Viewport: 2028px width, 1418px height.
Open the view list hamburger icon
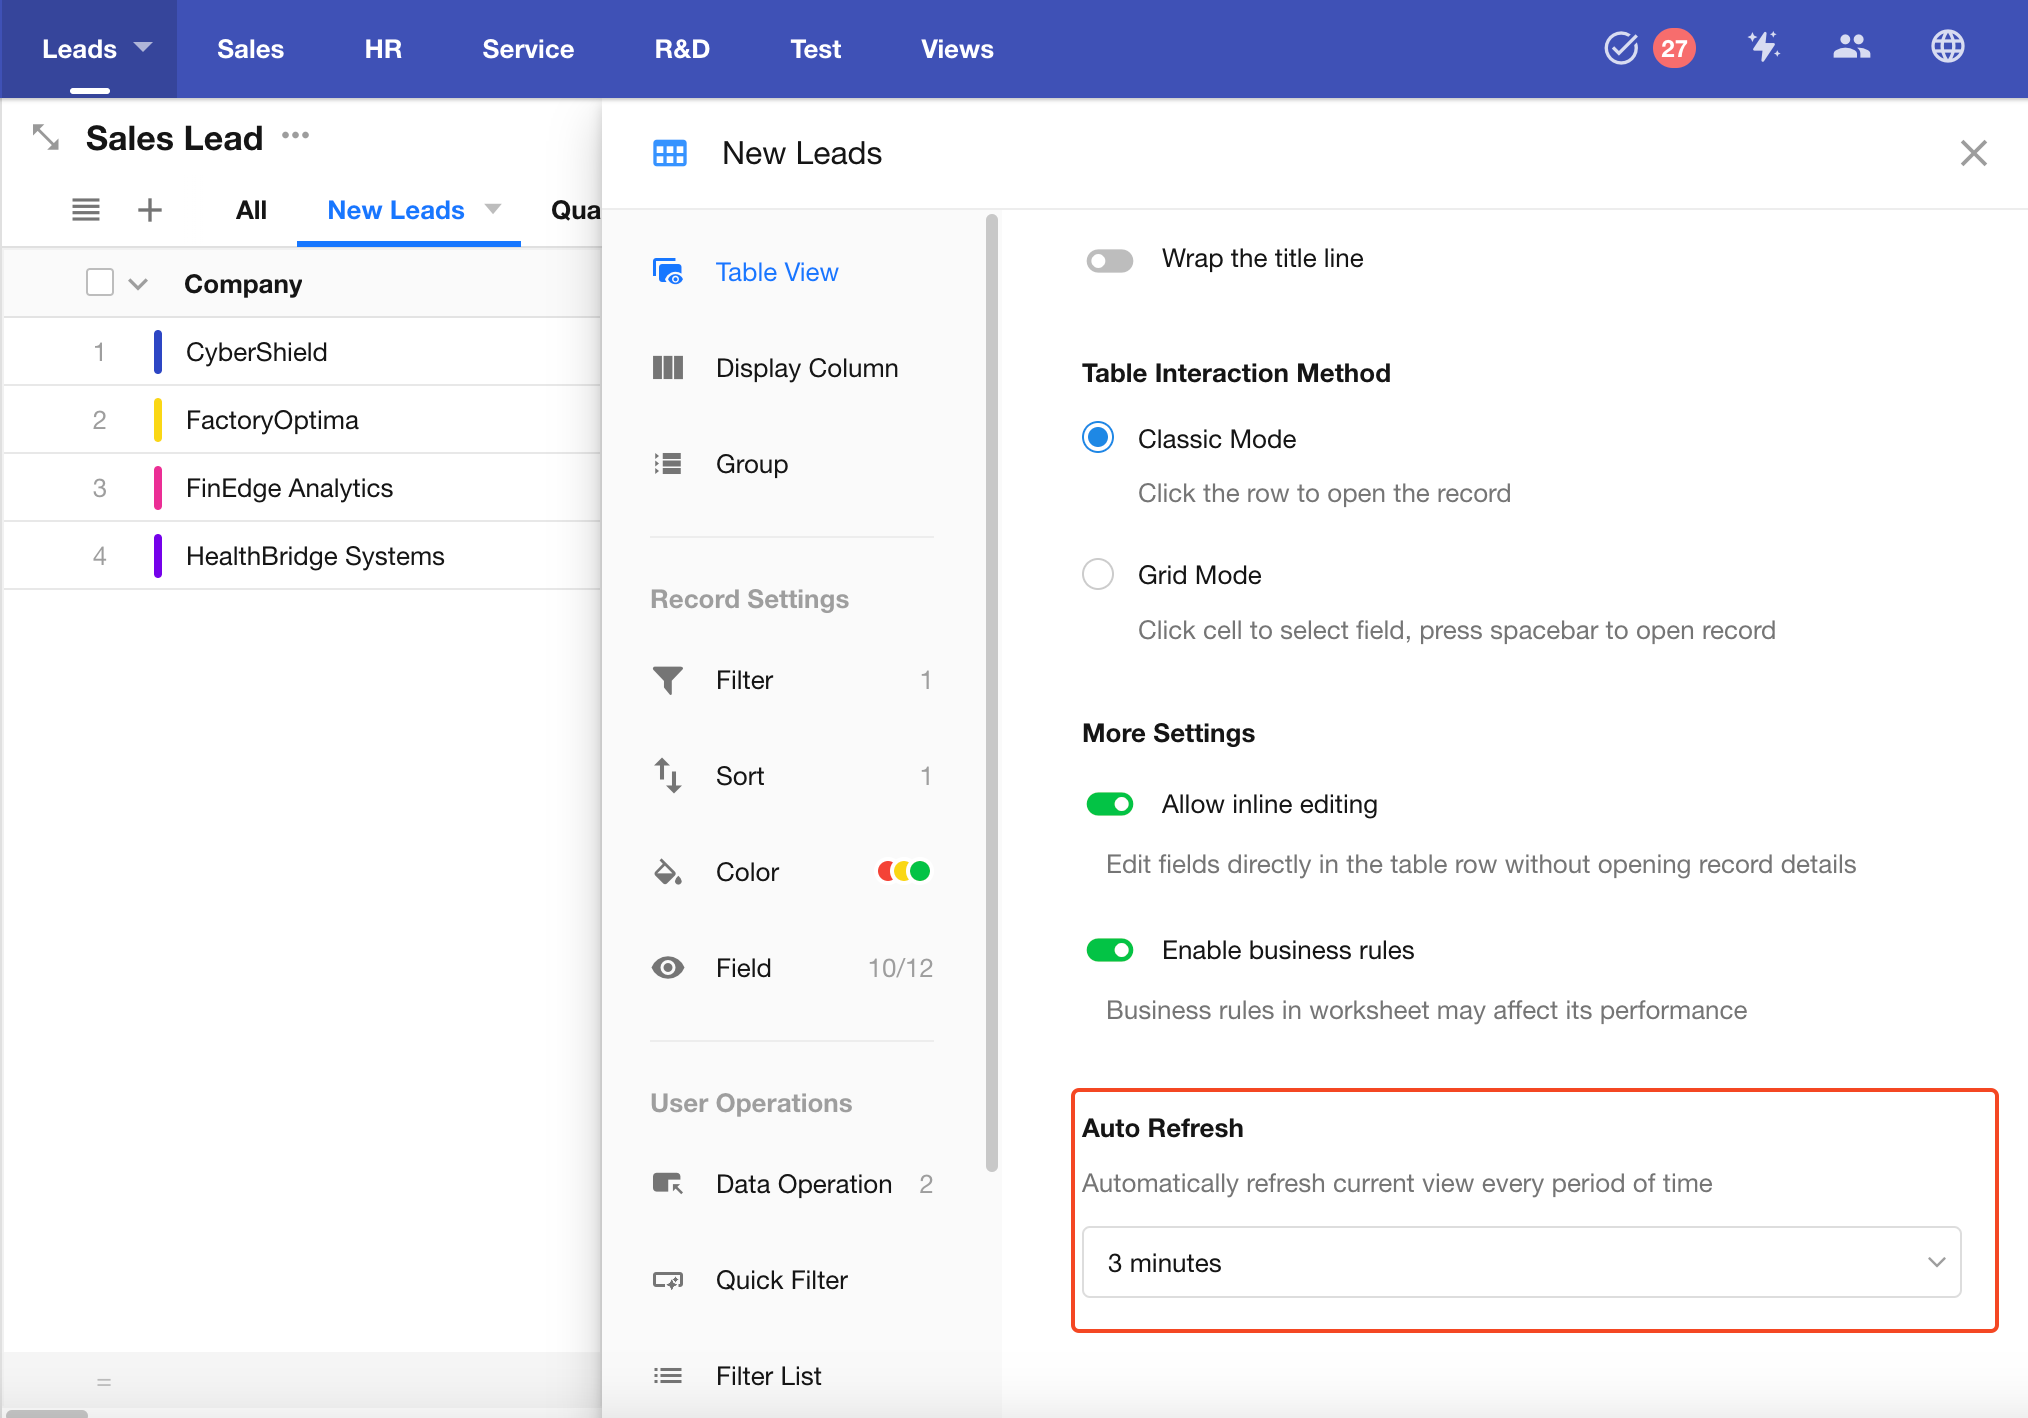click(x=86, y=210)
